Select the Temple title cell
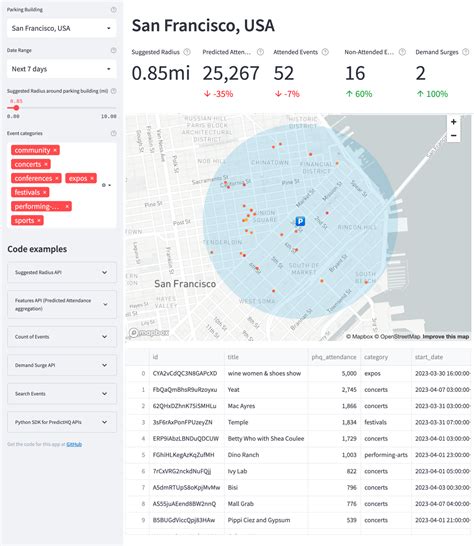 [266, 422]
